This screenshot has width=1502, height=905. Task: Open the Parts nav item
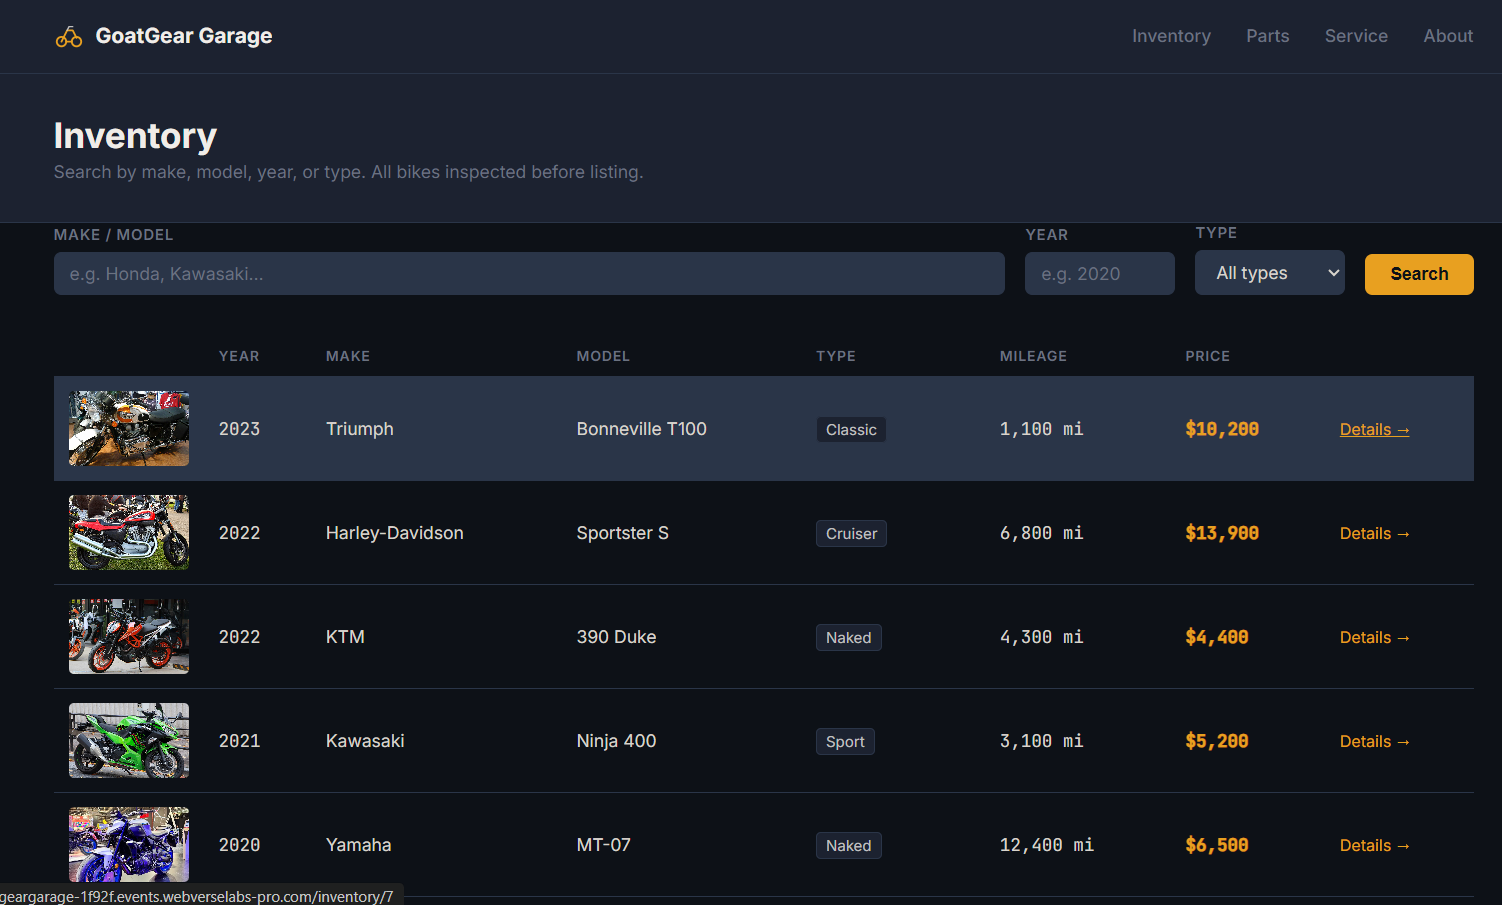[1267, 36]
